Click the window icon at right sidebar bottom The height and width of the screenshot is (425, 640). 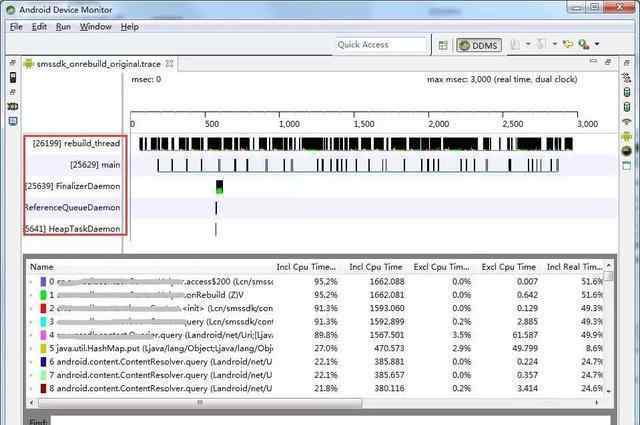click(x=627, y=166)
